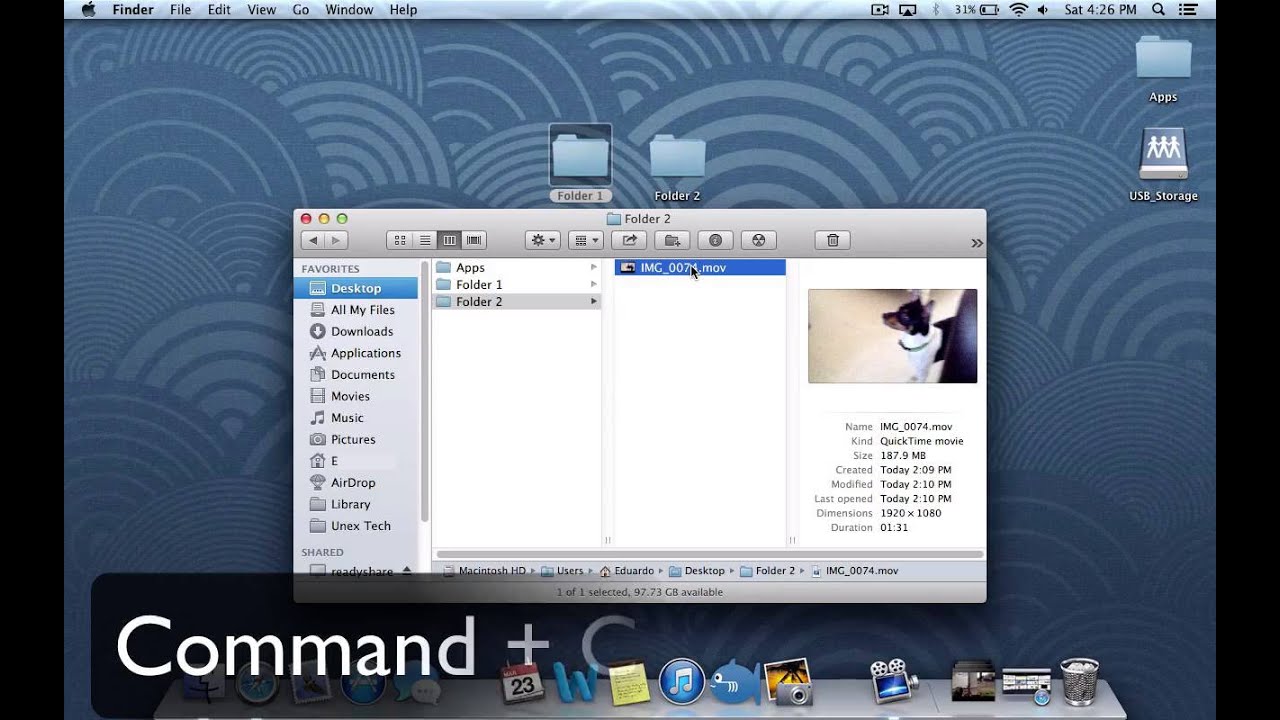Image resolution: width=1280 pixels, height=720 pixels.
Task: Go back in Finder history
Action: coord(313,240)
